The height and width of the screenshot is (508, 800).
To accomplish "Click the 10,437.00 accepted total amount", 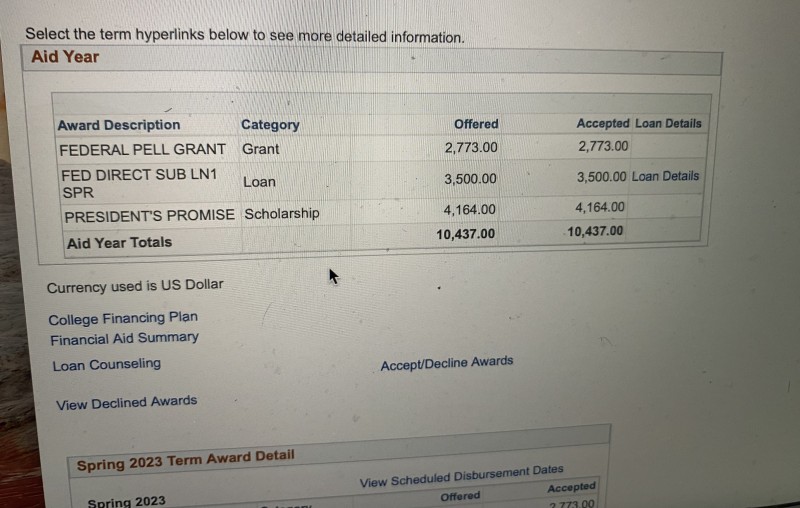I will click(x=595, y=232).
